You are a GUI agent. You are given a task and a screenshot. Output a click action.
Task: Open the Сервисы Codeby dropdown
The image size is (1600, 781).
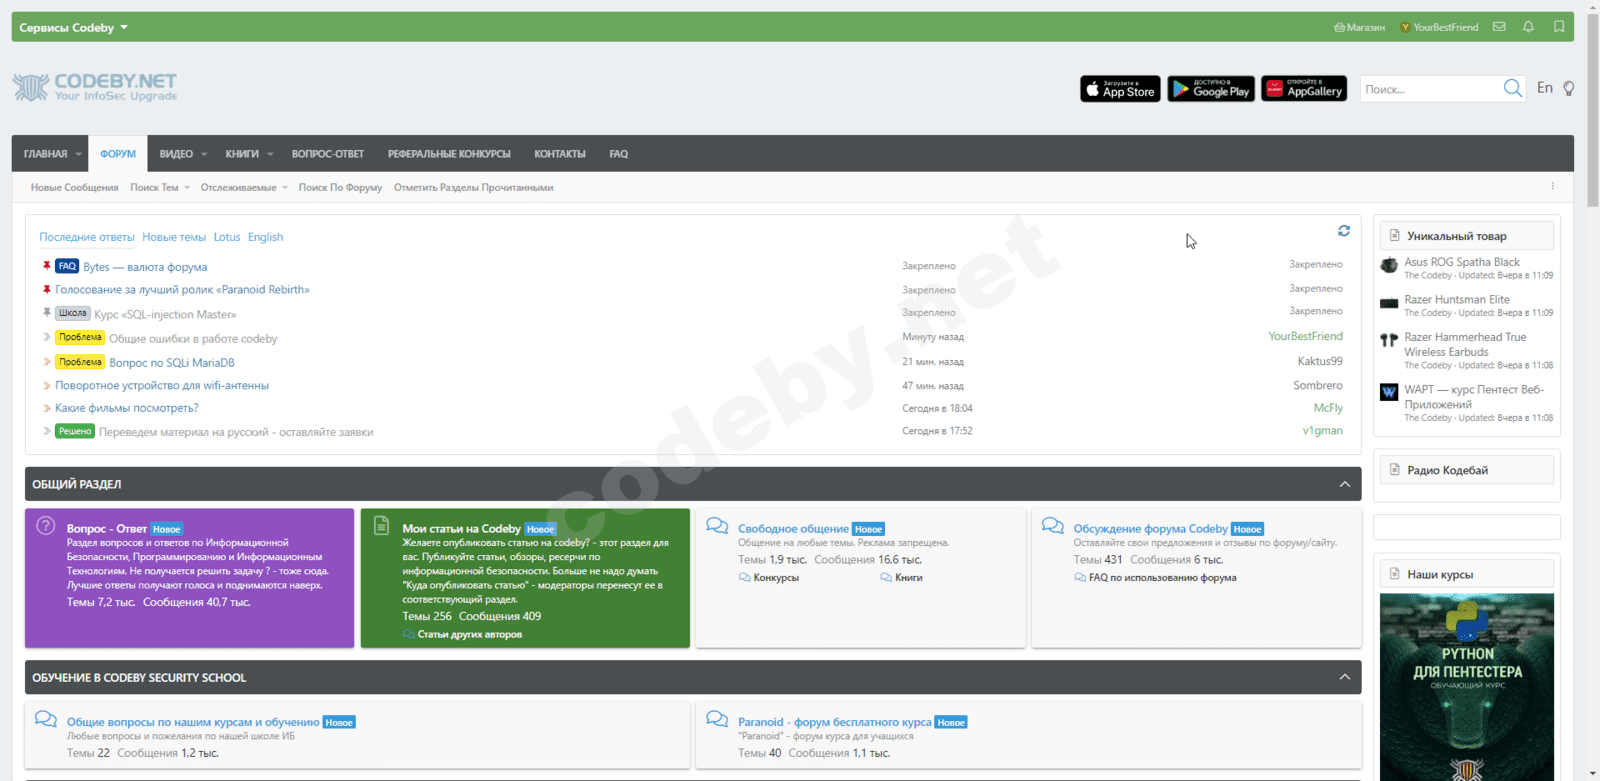tap(73, 27)
